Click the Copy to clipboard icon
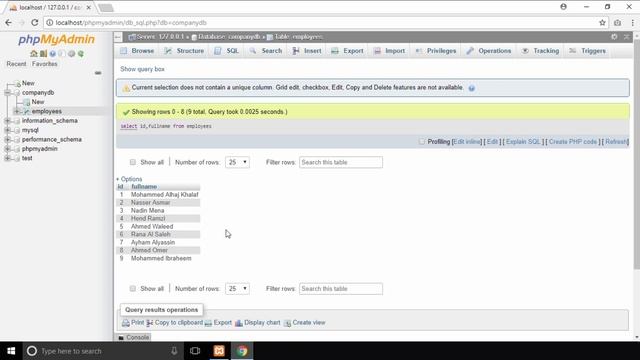This screenshot has height=360, width=640. tap(150, 323)
